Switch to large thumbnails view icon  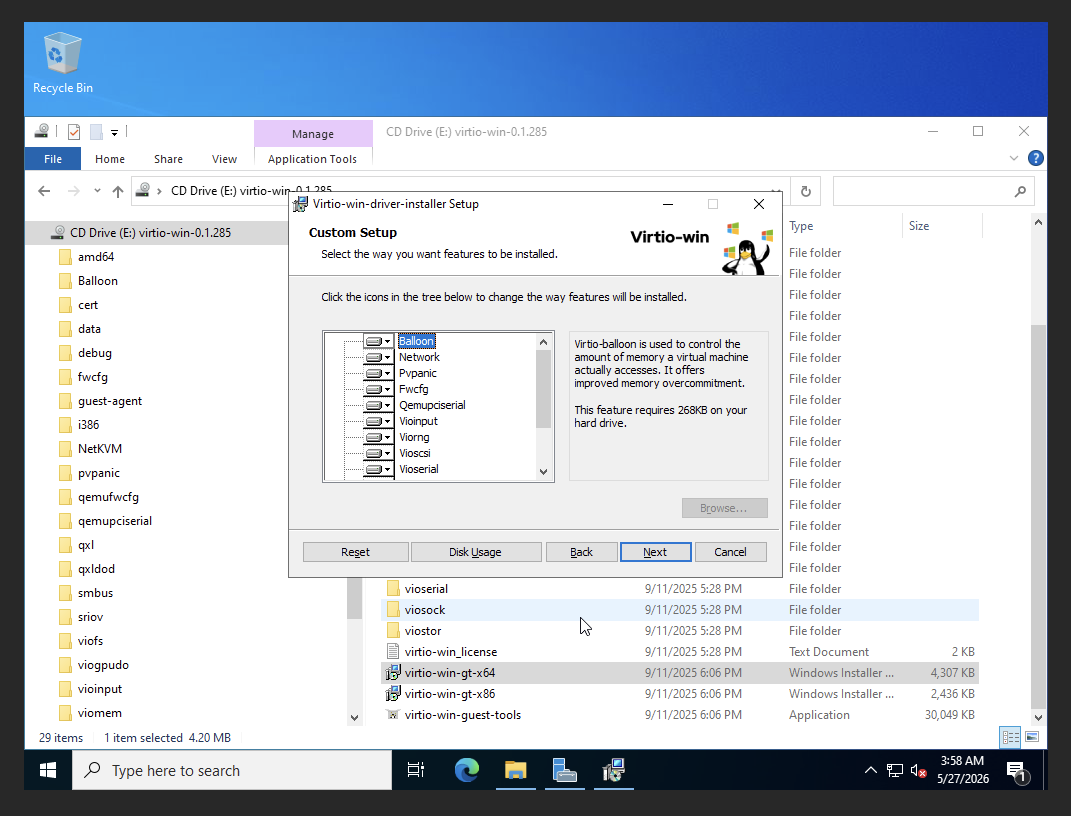(1032, 737)
